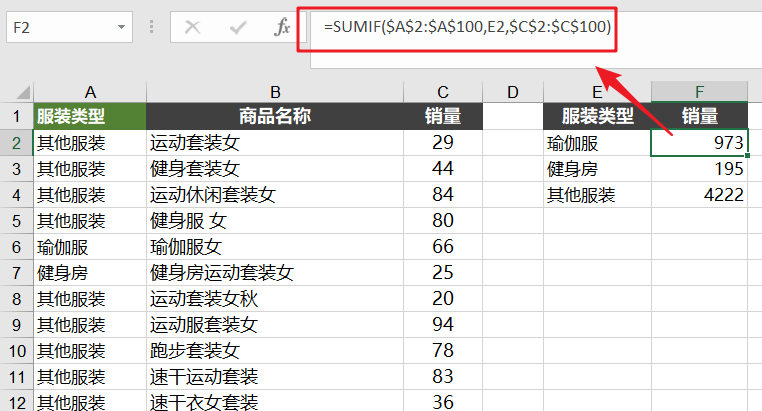Select row 1 header
Image resolution: width=762 pixels, height=411 pixels.
17,116
